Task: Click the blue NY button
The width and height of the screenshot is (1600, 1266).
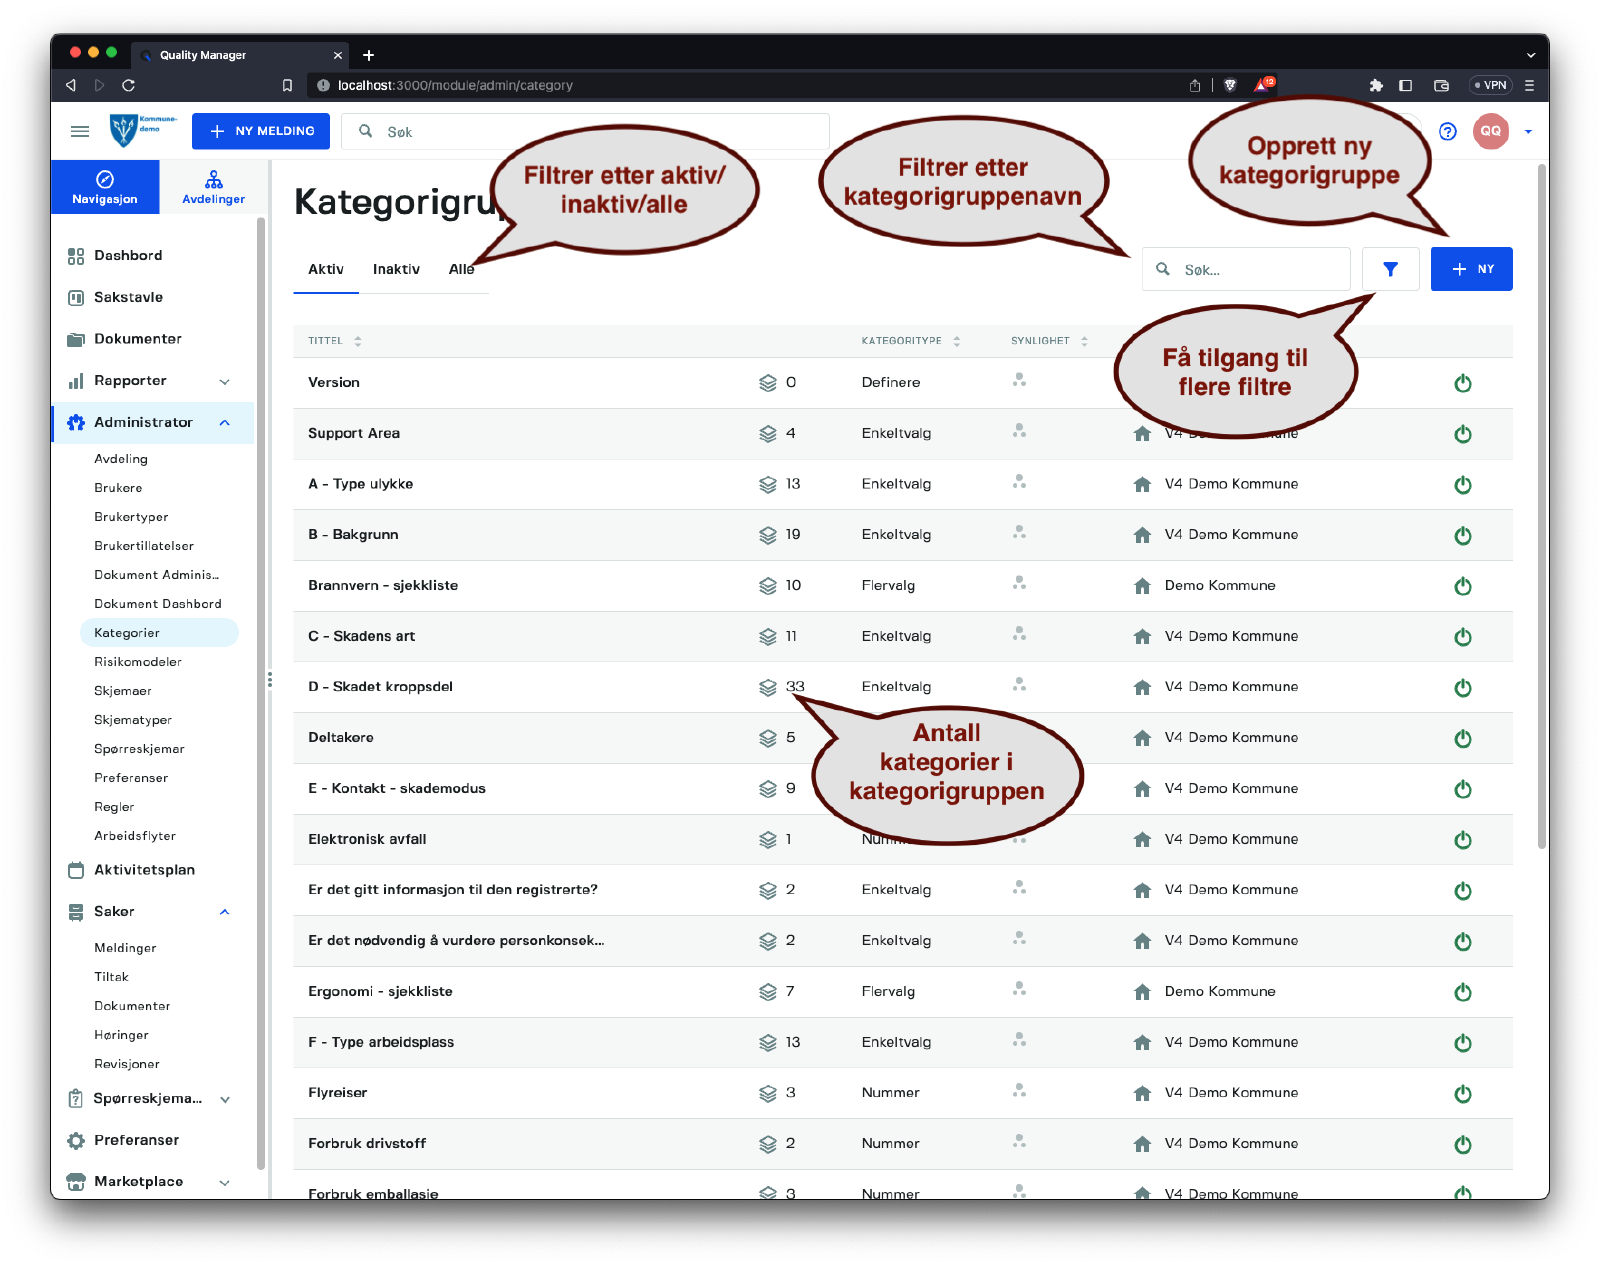Action: tap(1471, 269)
